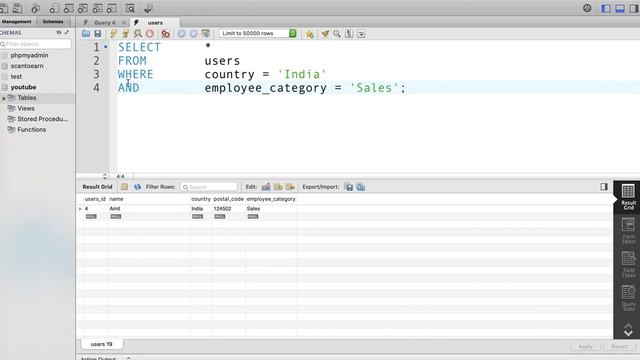This screenshot has height=360, width=640.
Task: Switch to the Schemas tab
Action: coord(53,22)
